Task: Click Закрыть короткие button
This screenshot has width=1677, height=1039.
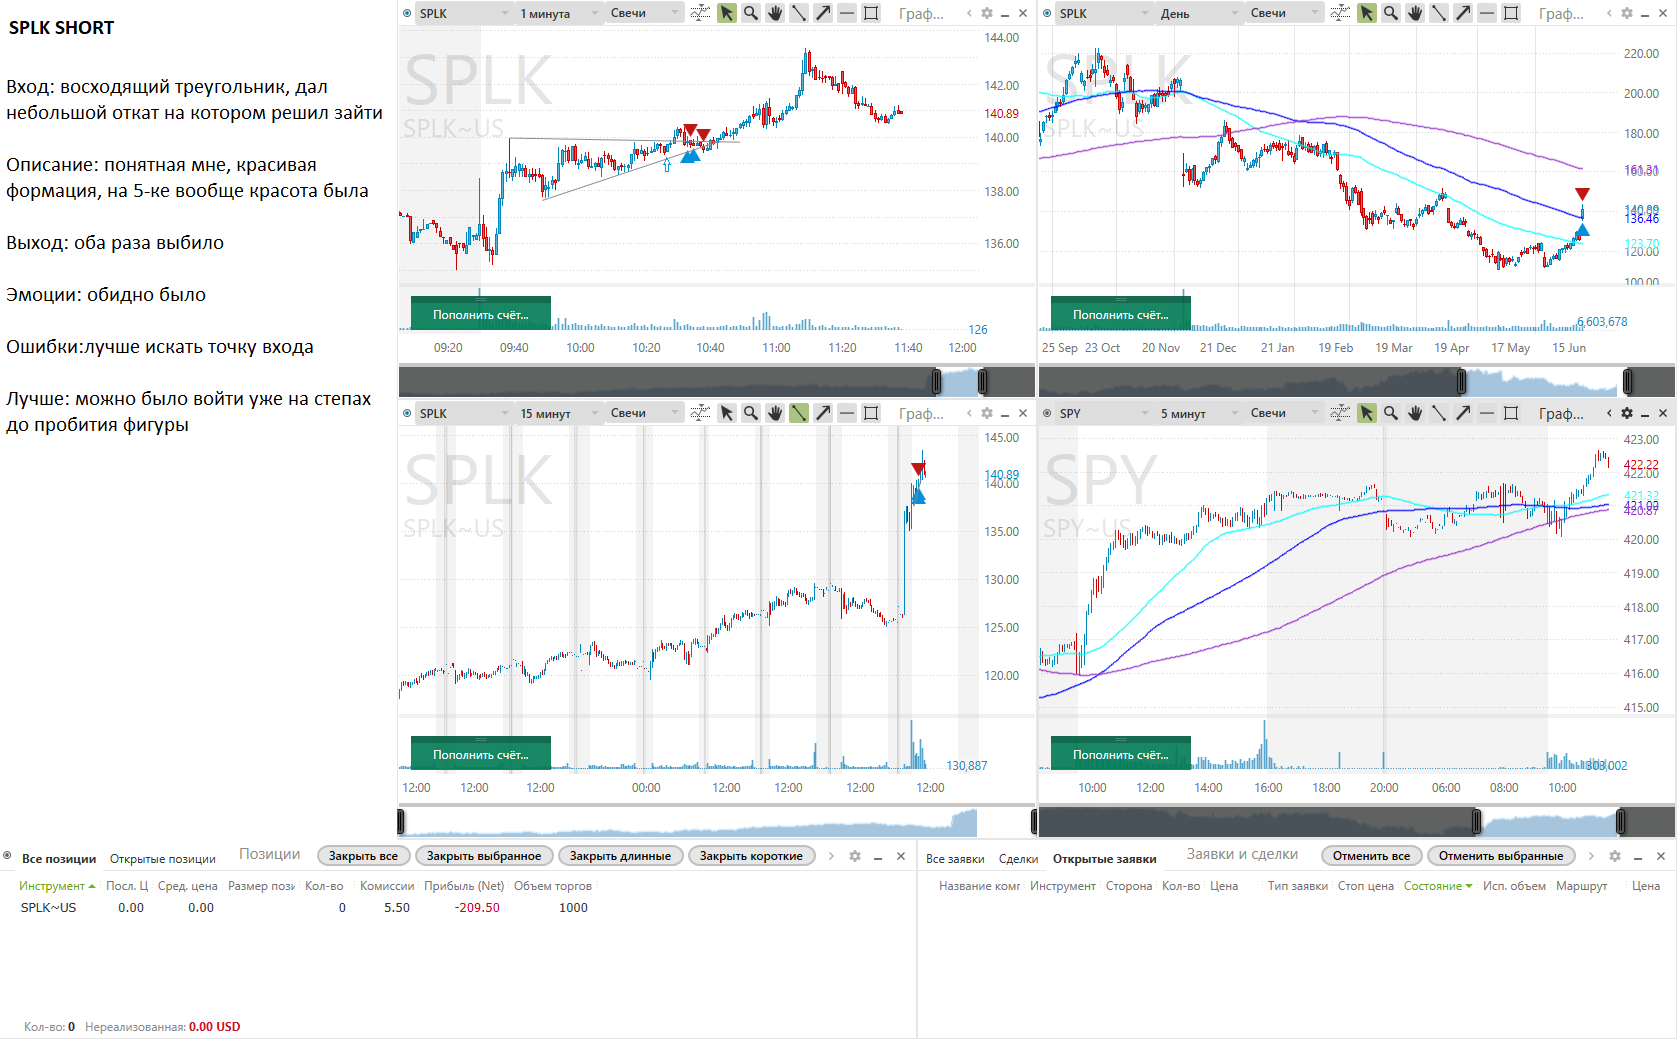Action: (x=751, y=856)
